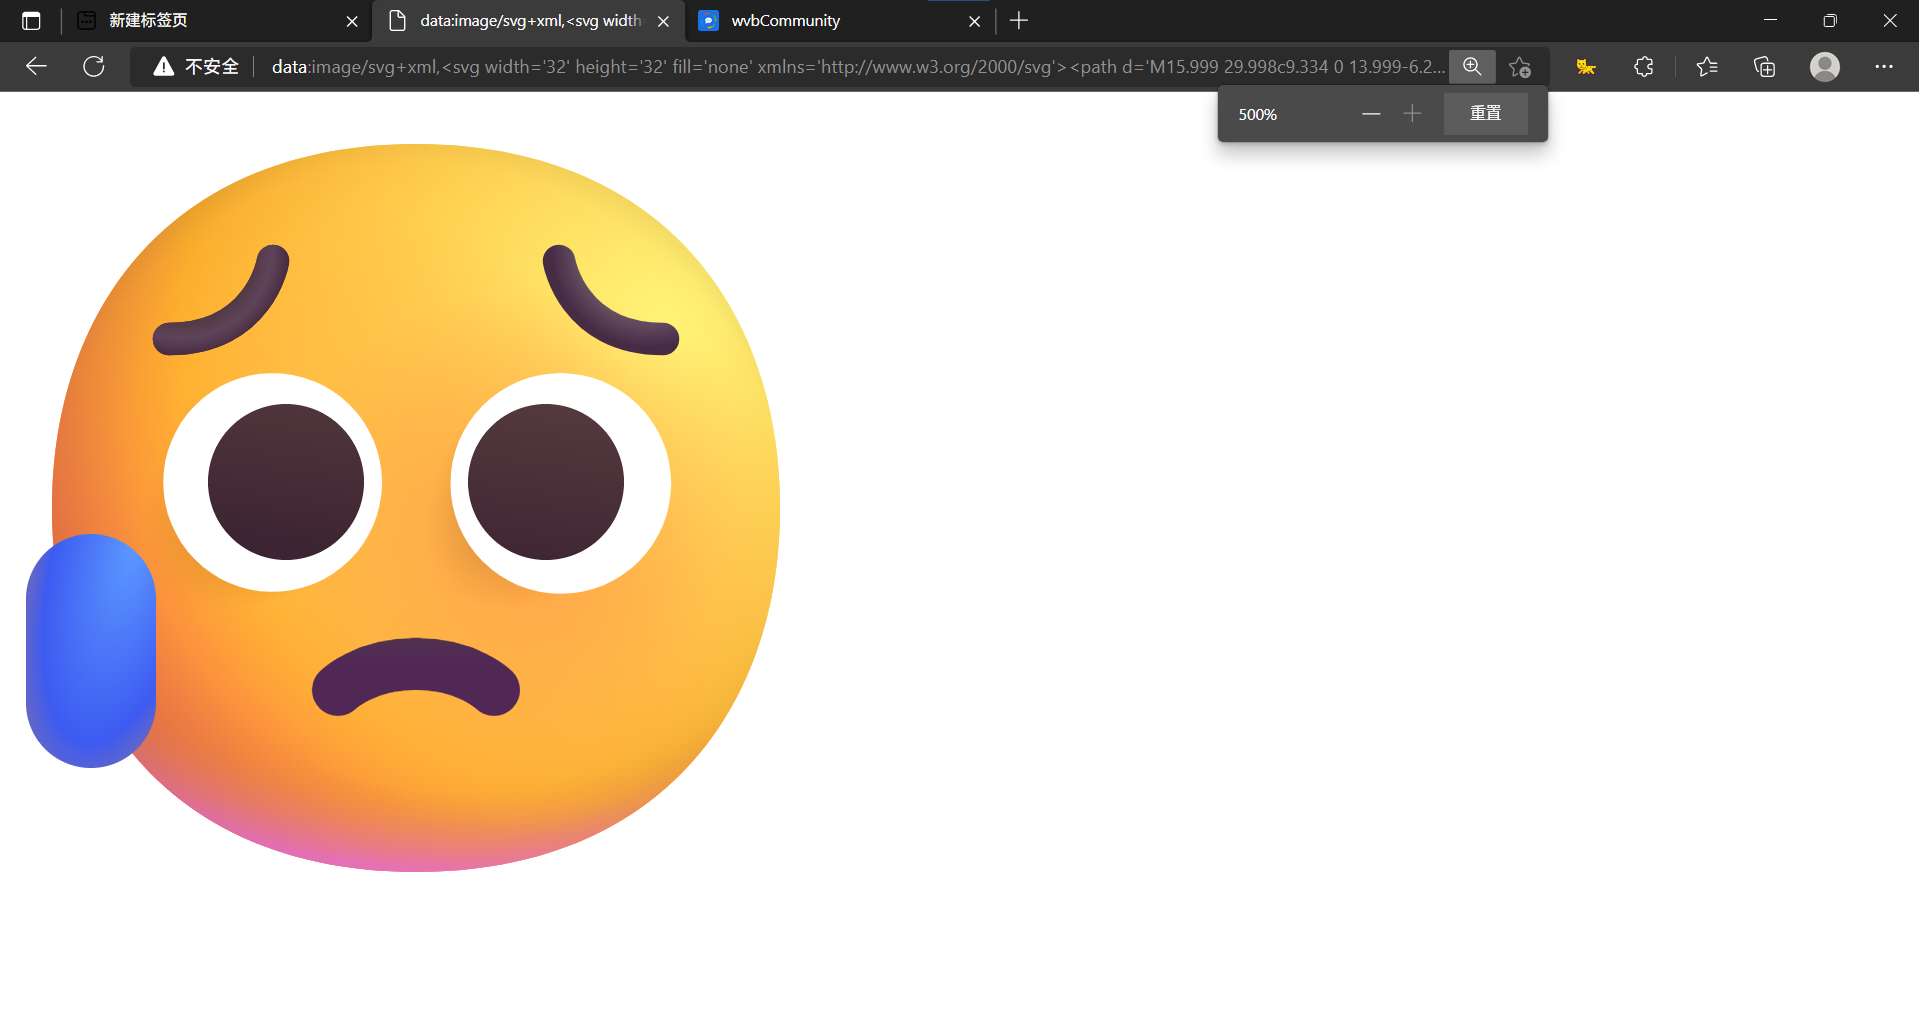
Task: Restore down the browser window
Action: [1830, 21]
